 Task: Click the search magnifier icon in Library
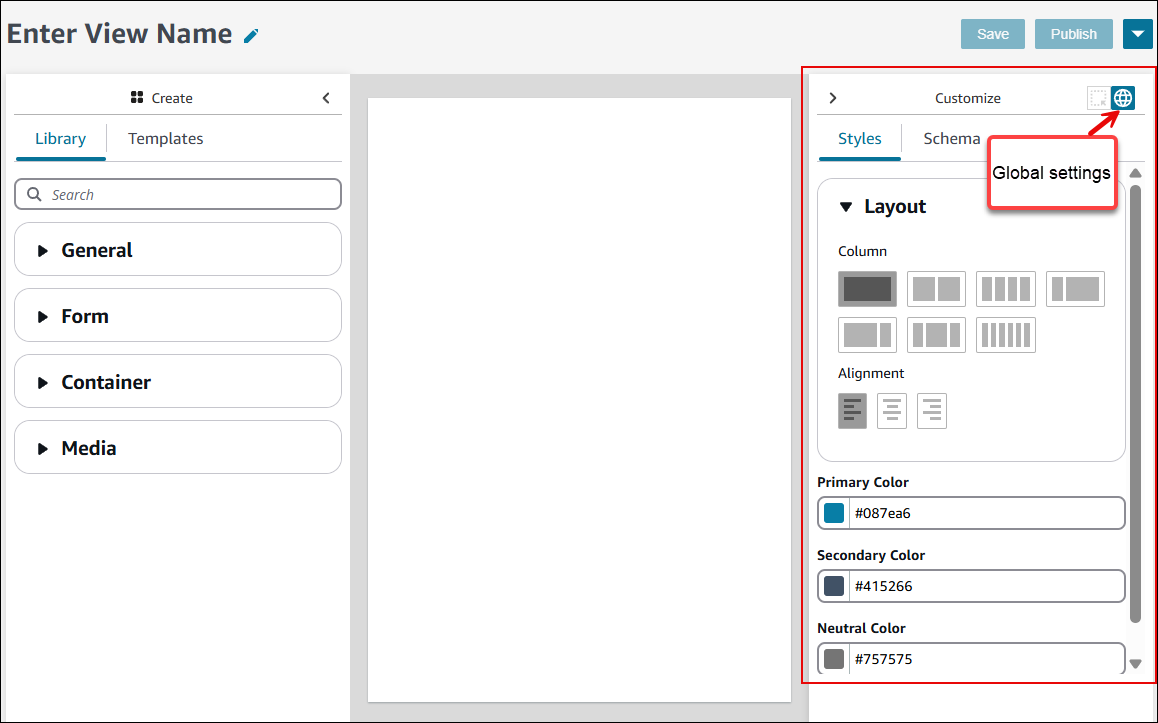(x=34, y=194)
